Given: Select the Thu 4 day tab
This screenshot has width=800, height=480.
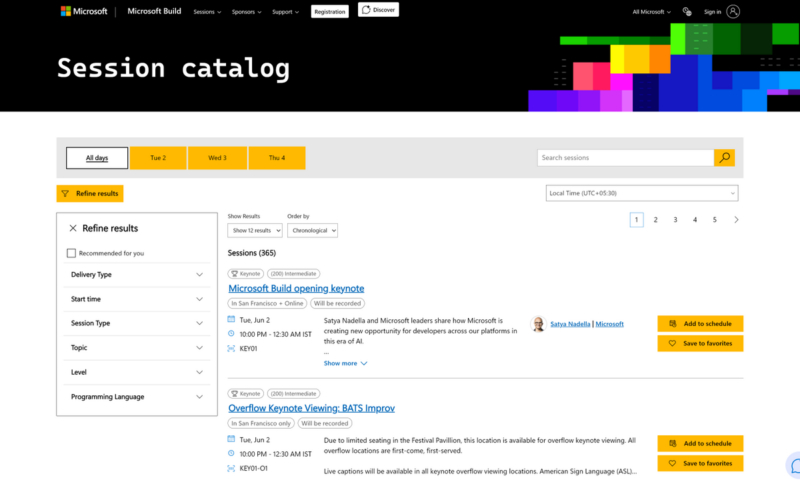Looking at the screenshot, I should coord(277,158).
